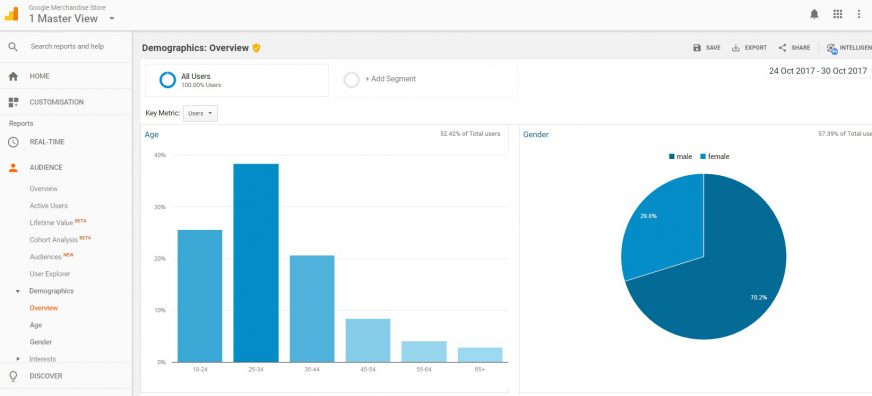Select Age under Demographics
This screenshot has height=396, width=872.
coord(36,325)
